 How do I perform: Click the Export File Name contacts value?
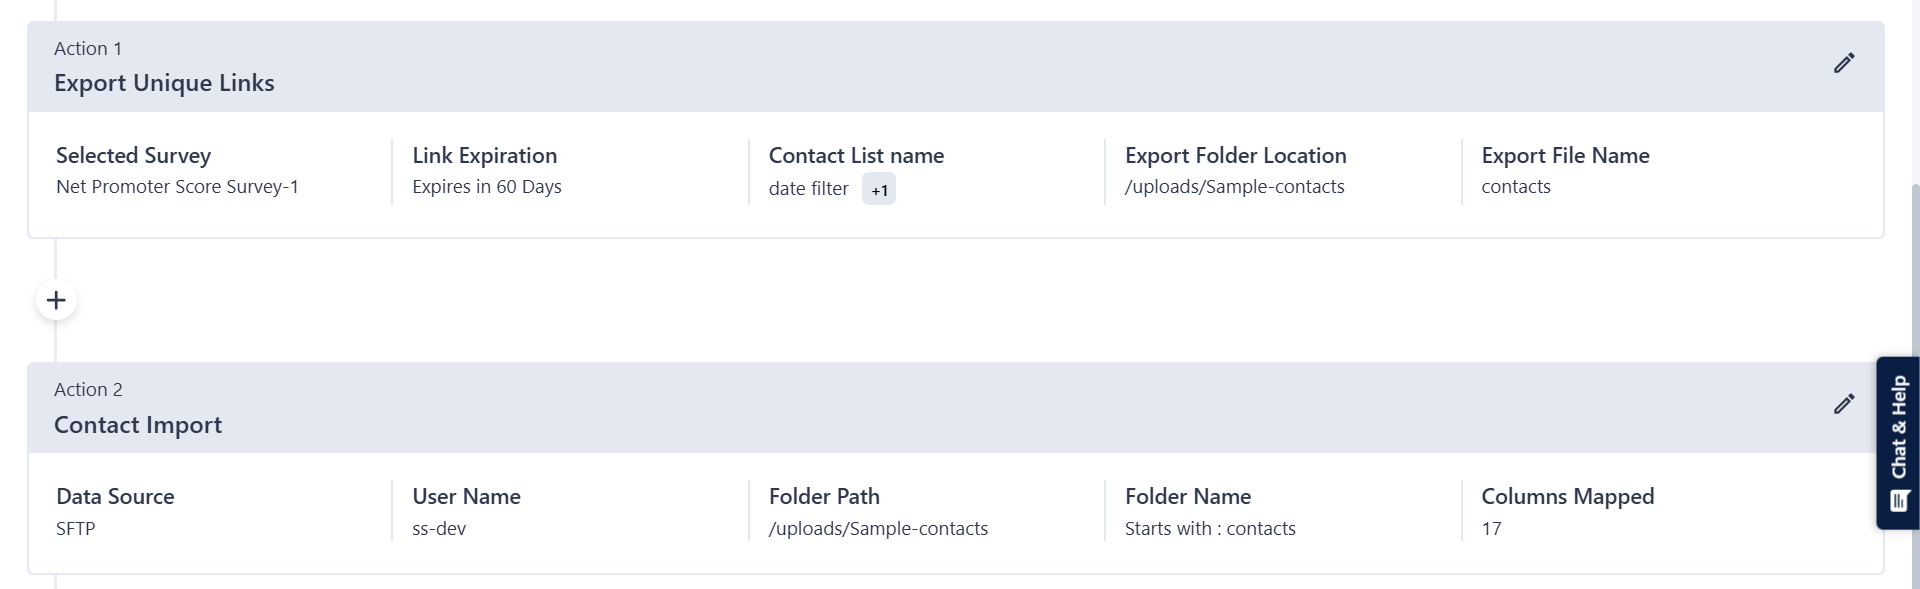tap(1515, 187)
